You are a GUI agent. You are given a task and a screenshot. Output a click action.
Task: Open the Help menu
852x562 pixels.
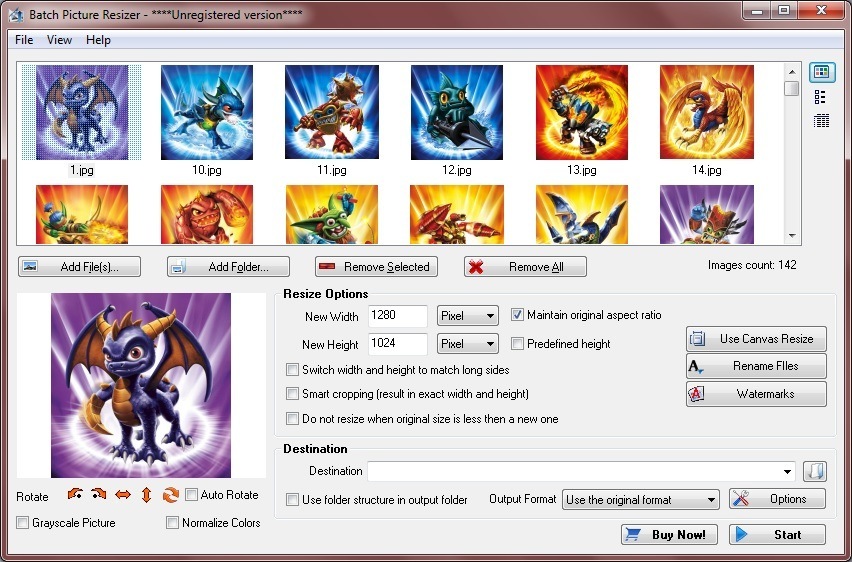(x=98, y=40)
